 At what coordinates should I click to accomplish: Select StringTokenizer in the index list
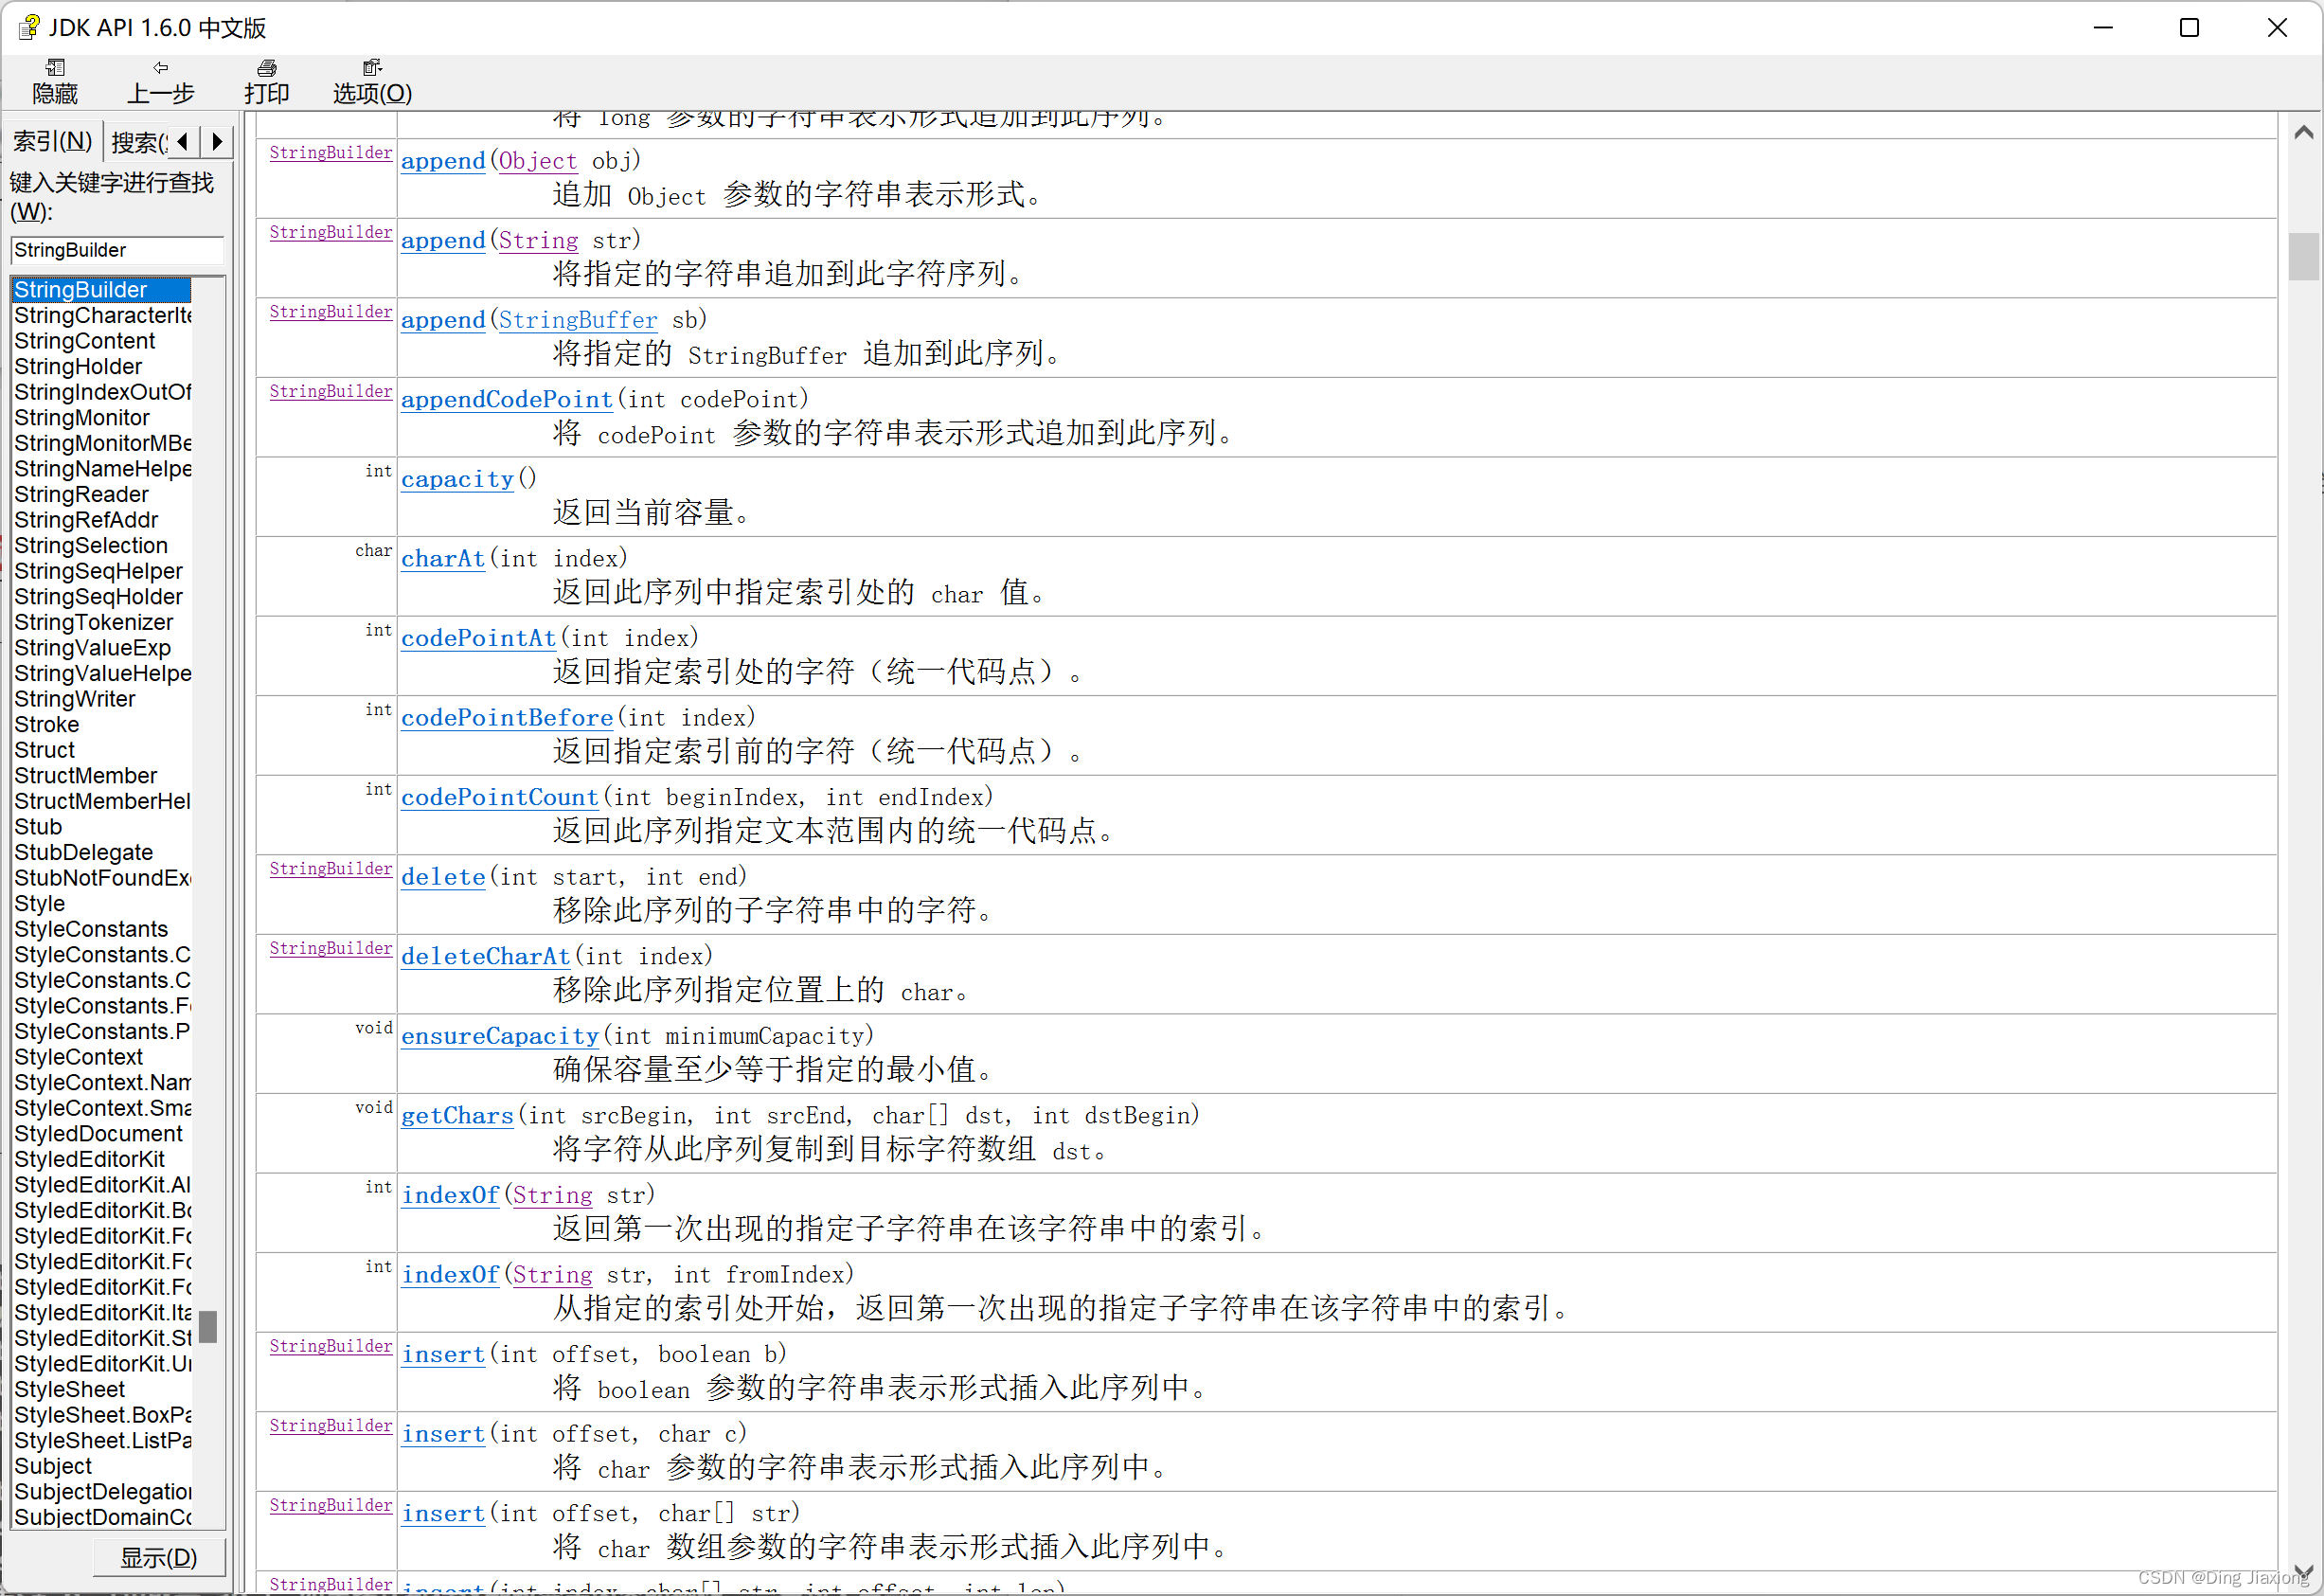[x=93, y=622]
